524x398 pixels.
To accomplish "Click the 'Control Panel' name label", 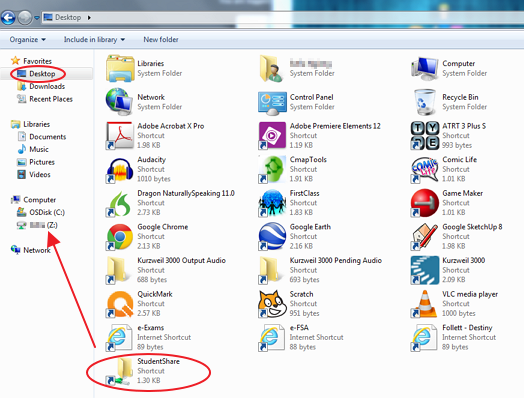I will [x=311, y=97].
